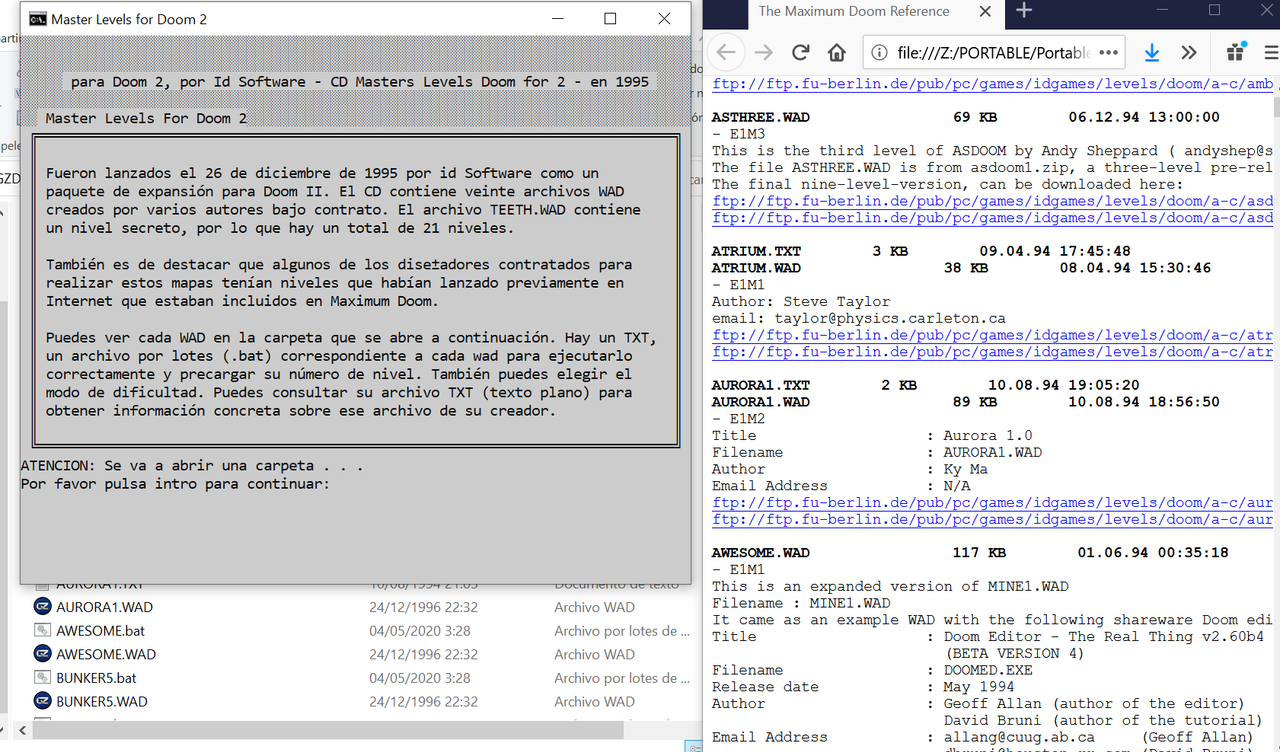Click the 'Aurora 1.0' title value
Viewport: 1280px width, 752px height.
pyautogui.click(x=988, y=435)
